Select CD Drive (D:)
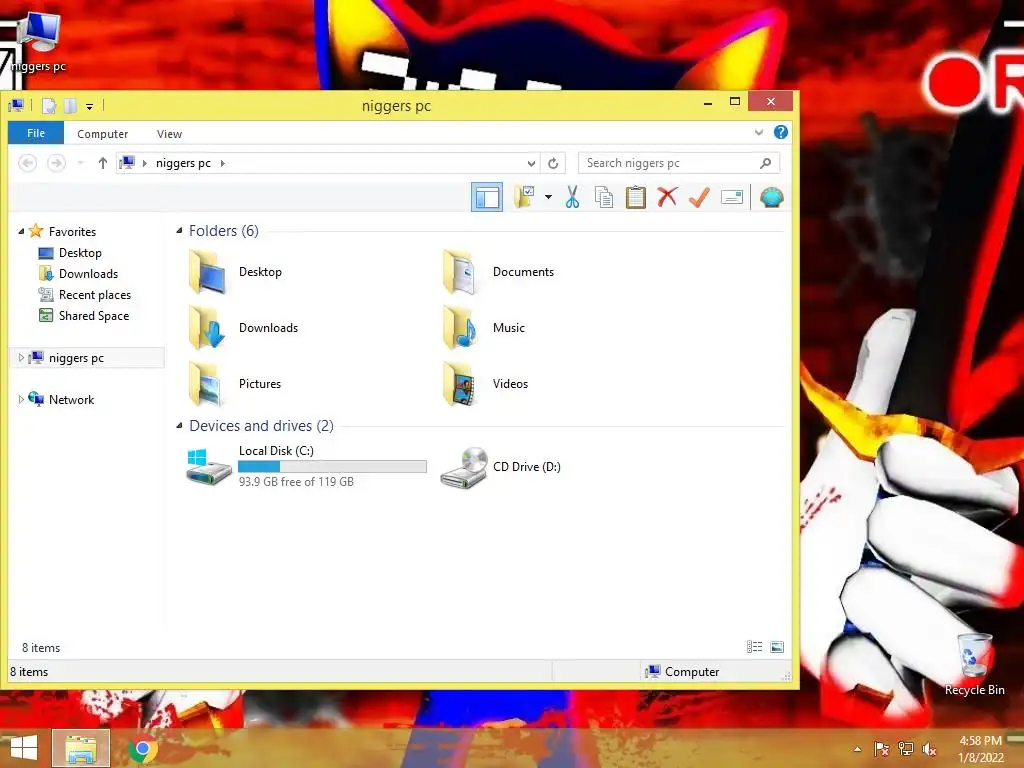The image size is (1024, 768). [500, 466]
